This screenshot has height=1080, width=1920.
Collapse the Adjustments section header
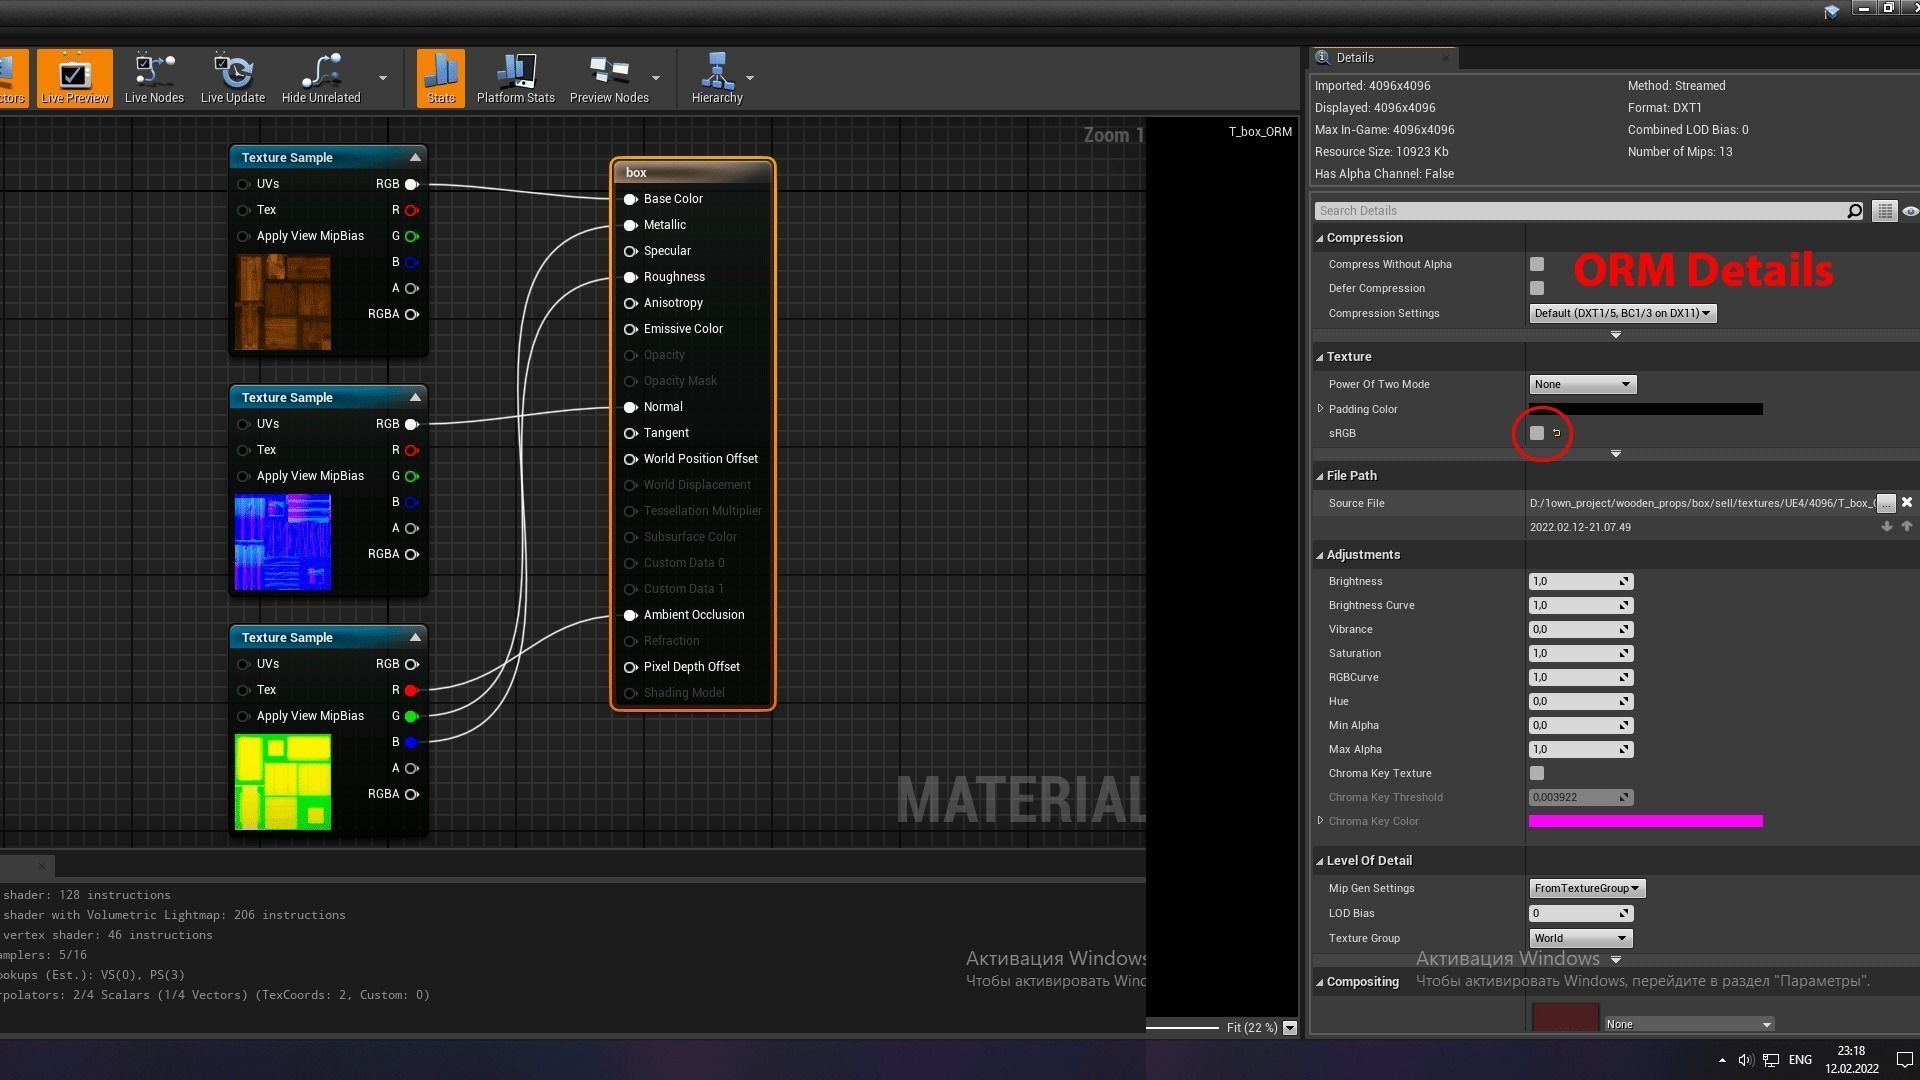[1362, 555]
